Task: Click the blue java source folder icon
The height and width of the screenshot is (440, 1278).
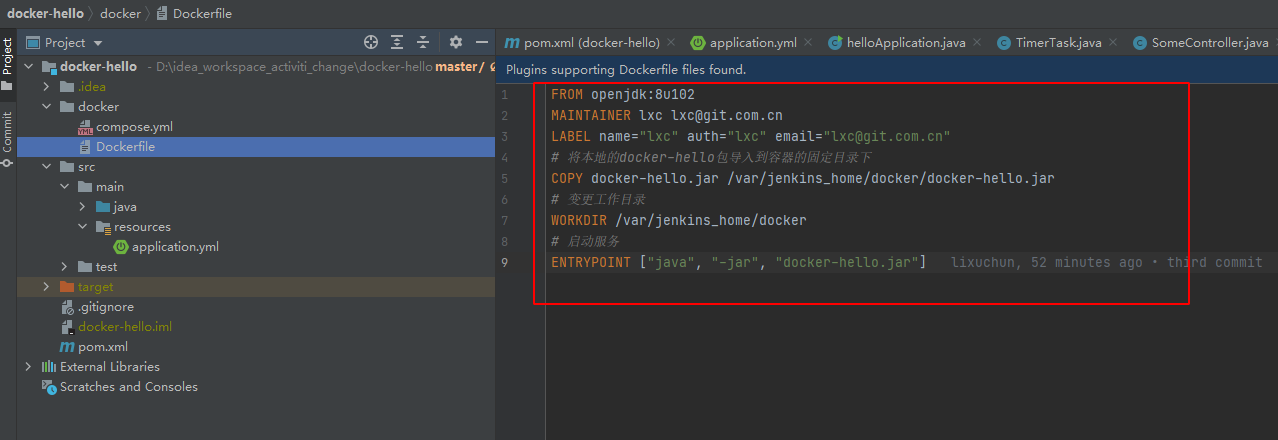Action: point(103,207)
